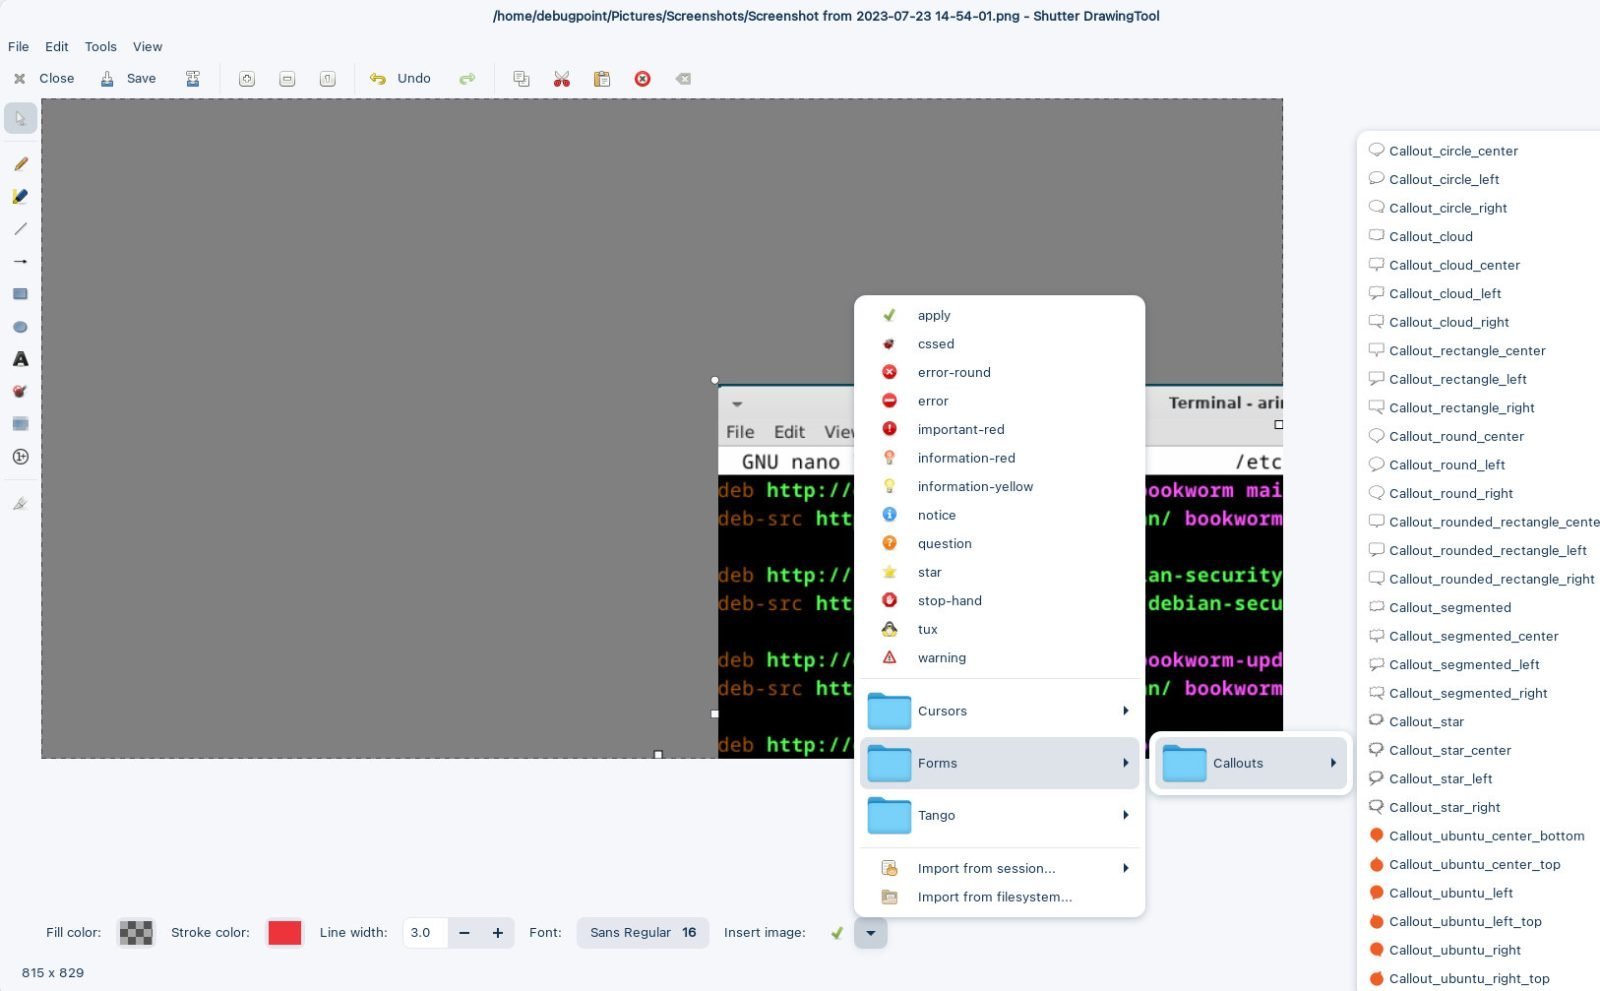Select the Pencil freehand drawing tool
This screenshot has height=991, width=1600.
tap(19, 164)
